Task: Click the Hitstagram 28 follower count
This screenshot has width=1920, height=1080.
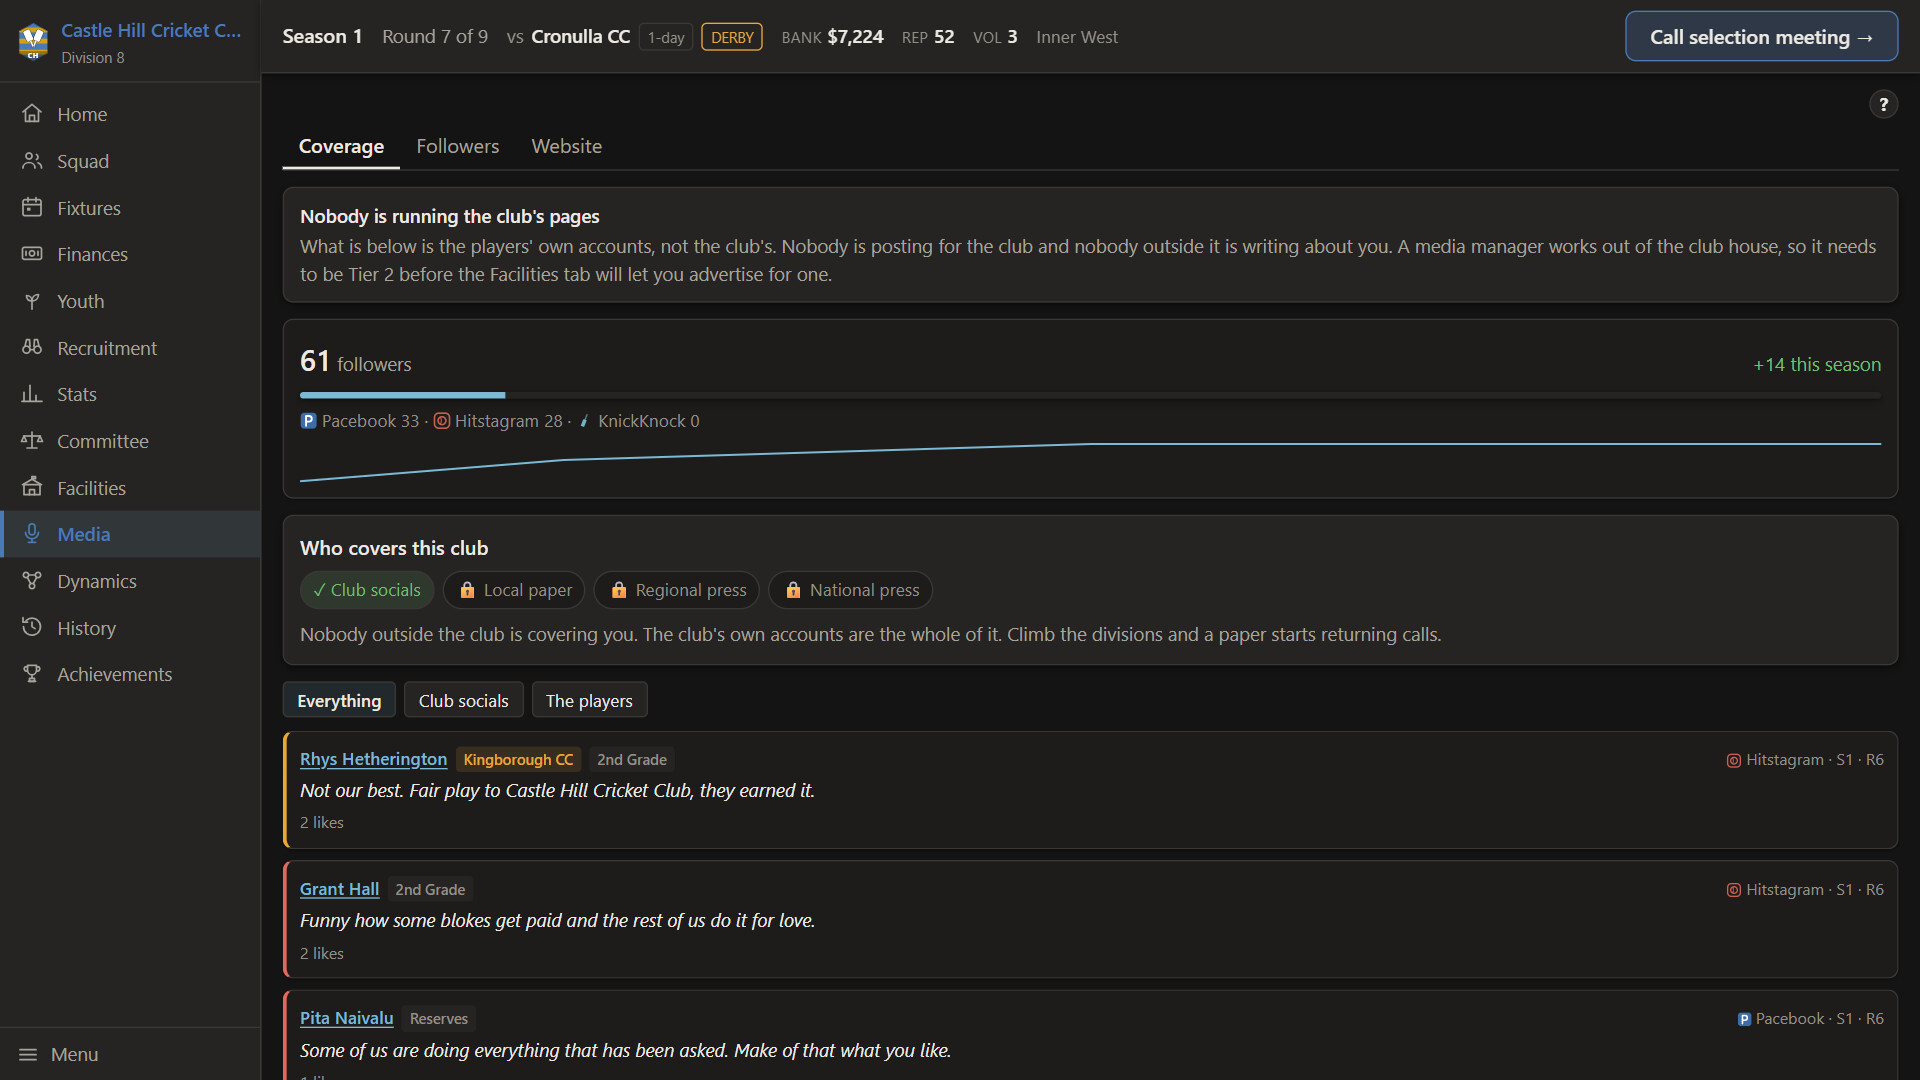Action: click(498, 421)
